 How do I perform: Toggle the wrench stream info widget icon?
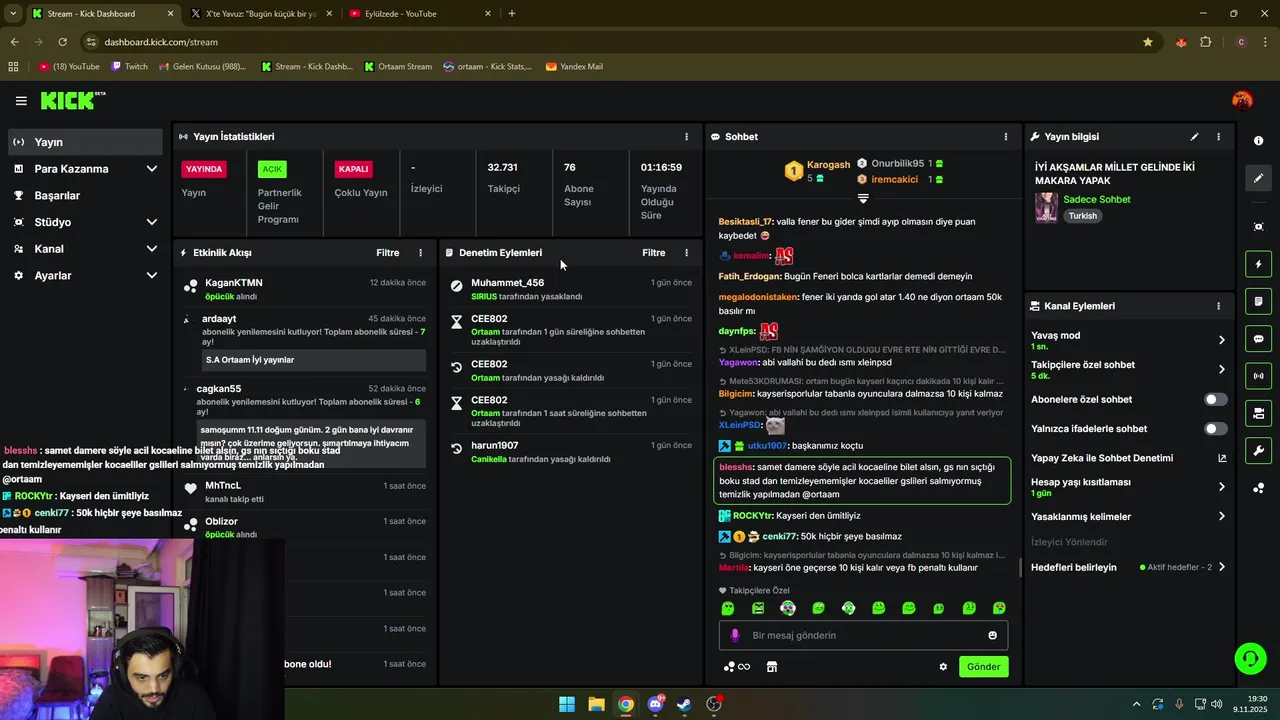point(1258,450)
